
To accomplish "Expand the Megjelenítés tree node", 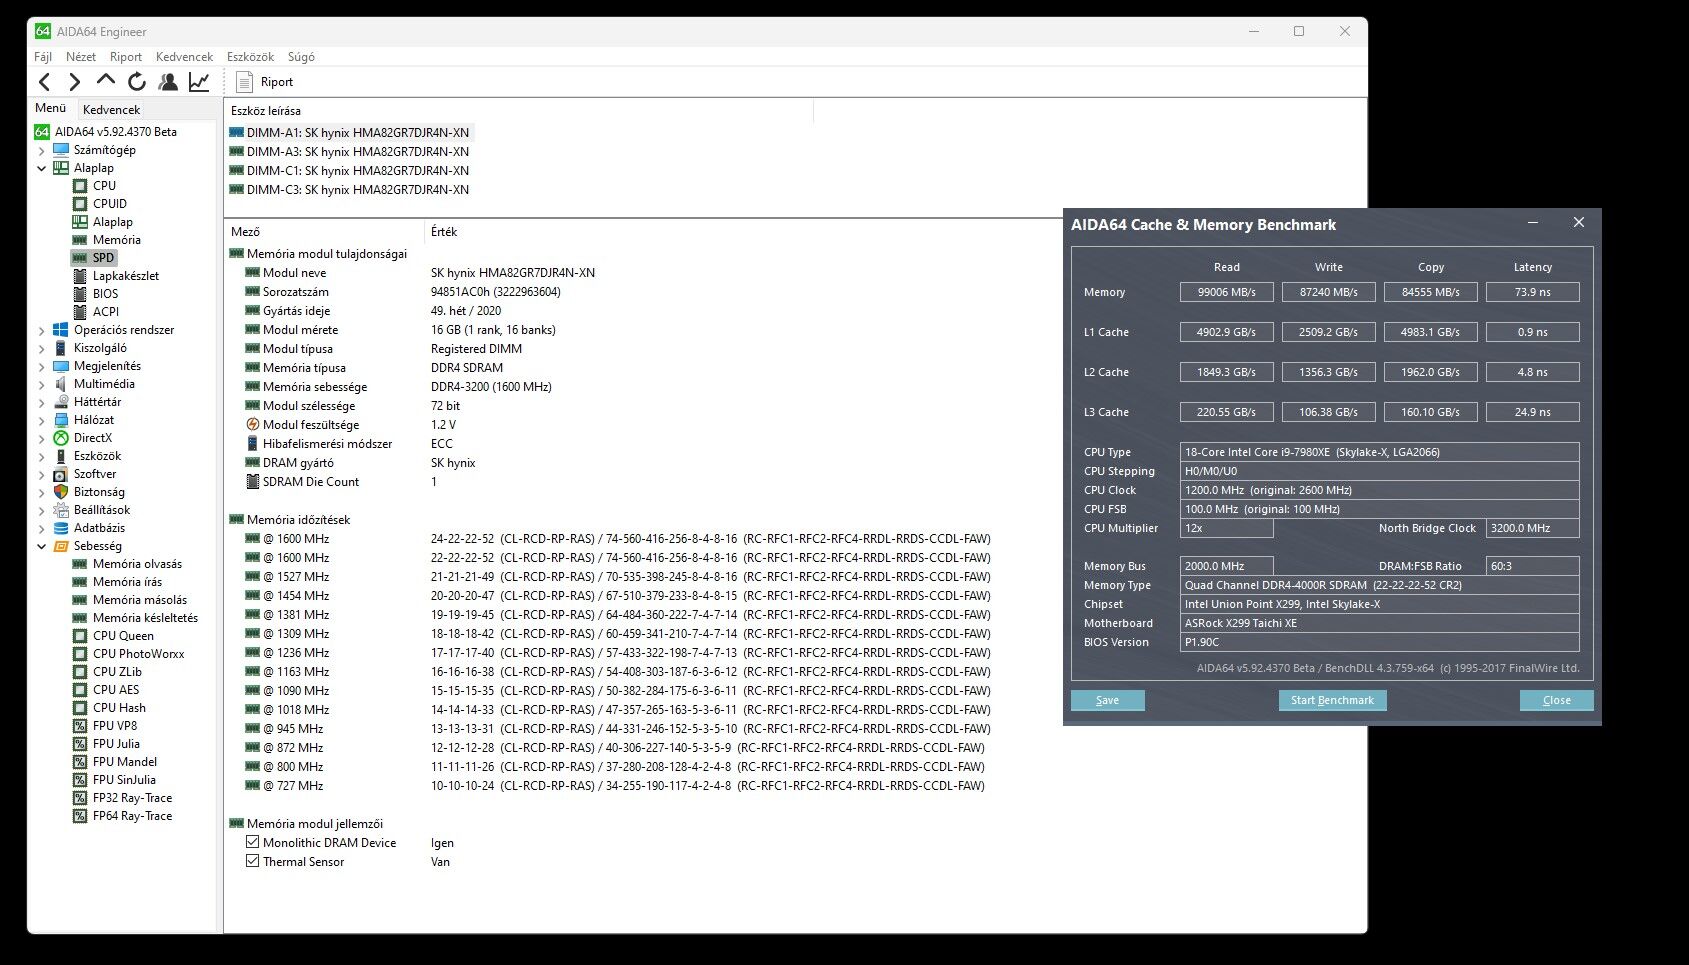I will click(x=42, y=367).
